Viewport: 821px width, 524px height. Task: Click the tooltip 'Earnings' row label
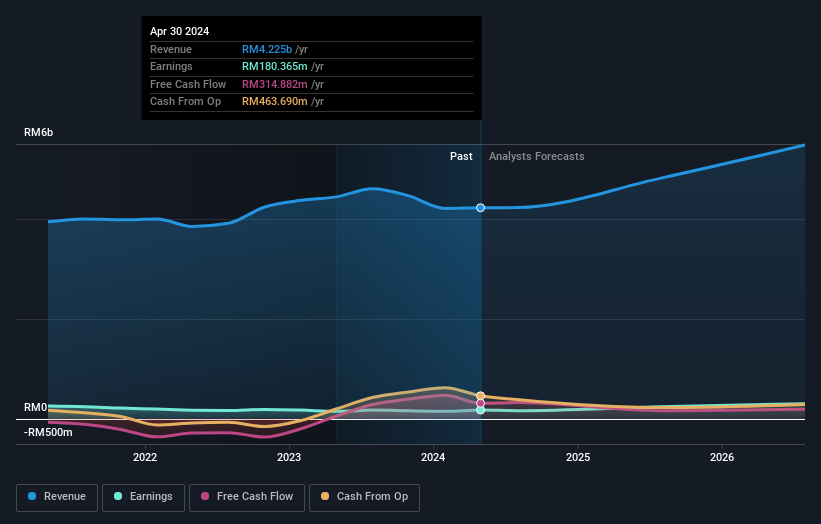tap(171, 66)
